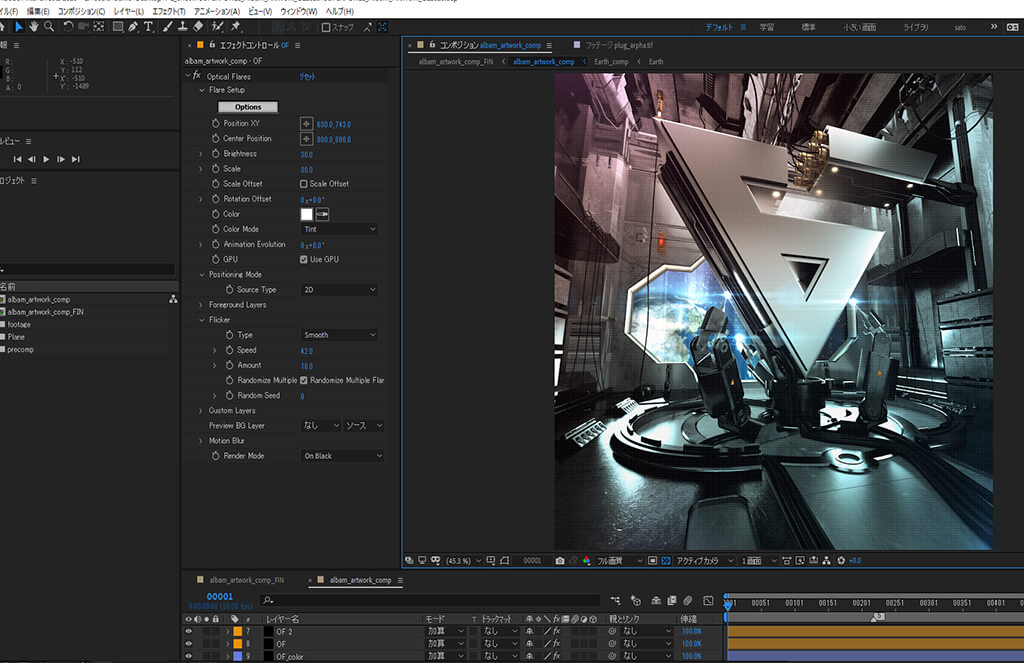This screenshot has height=663, width=1024.
Task: Toggle Randomize Multiple Flares checkbox
Action: [304, 380]
